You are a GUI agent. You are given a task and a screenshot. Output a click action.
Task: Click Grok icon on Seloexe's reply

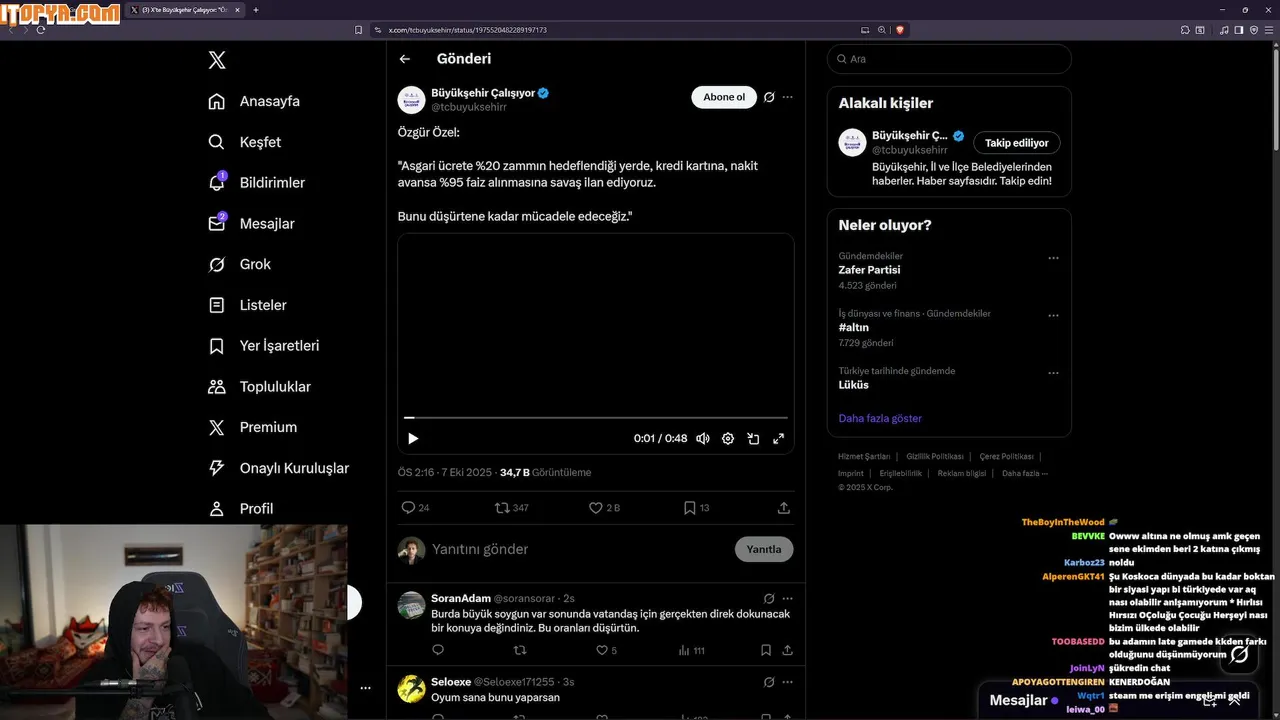[x=769, y=682]
